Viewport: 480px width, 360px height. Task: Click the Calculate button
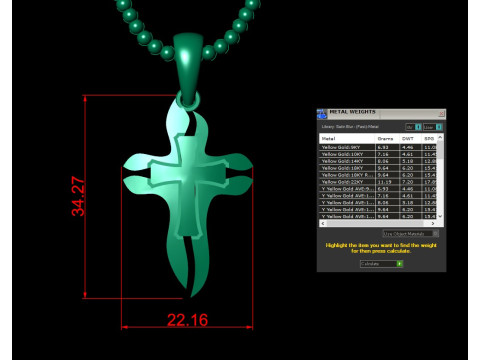pyautogui.click(x=381, y=264)
